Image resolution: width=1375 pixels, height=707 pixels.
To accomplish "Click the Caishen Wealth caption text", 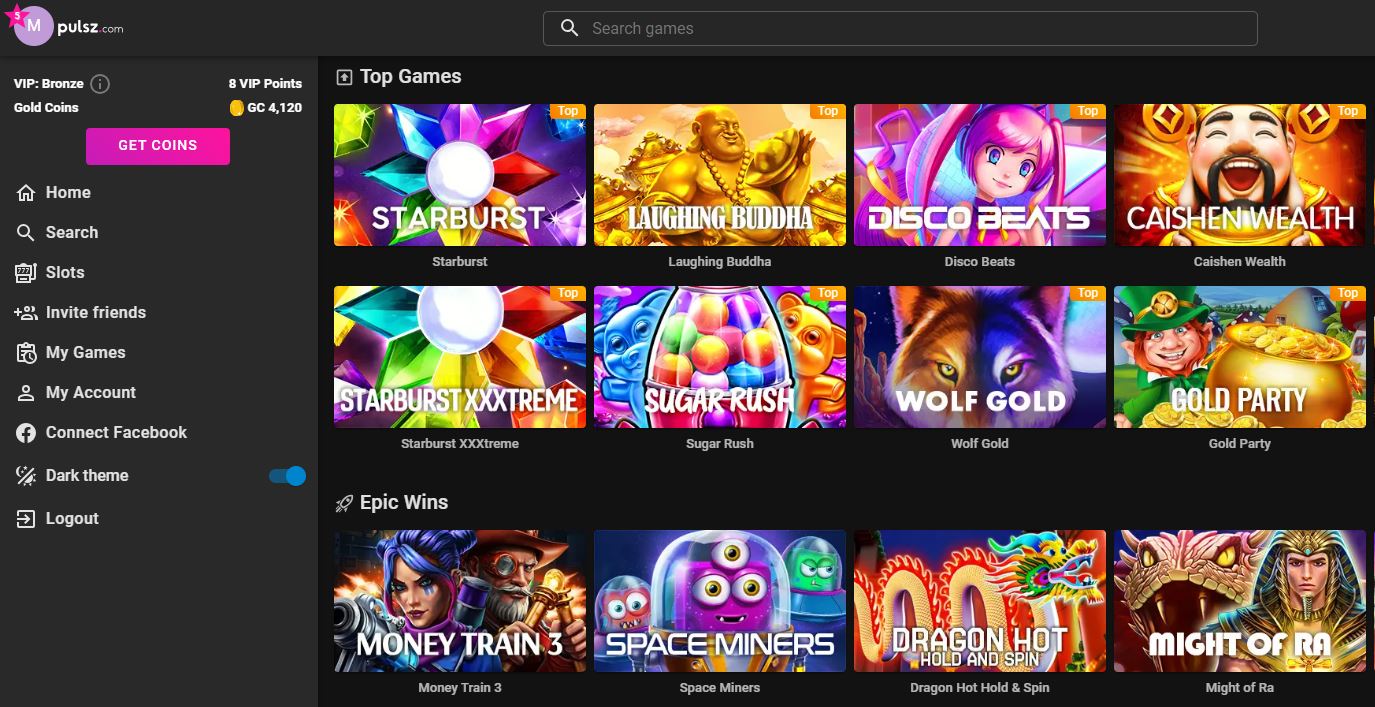I will (1240, 262).
